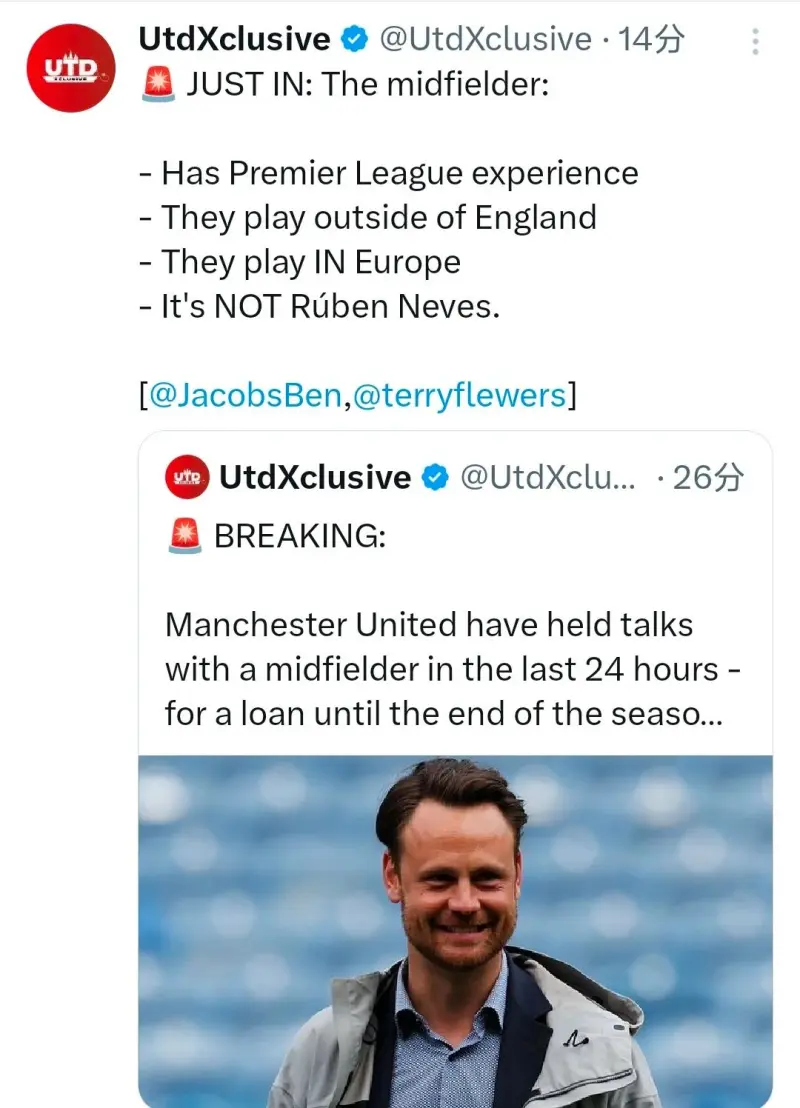800x1108 pixels.
Task: Open the quoted tweet's photo of the smiling man
Action: (455, 930)
